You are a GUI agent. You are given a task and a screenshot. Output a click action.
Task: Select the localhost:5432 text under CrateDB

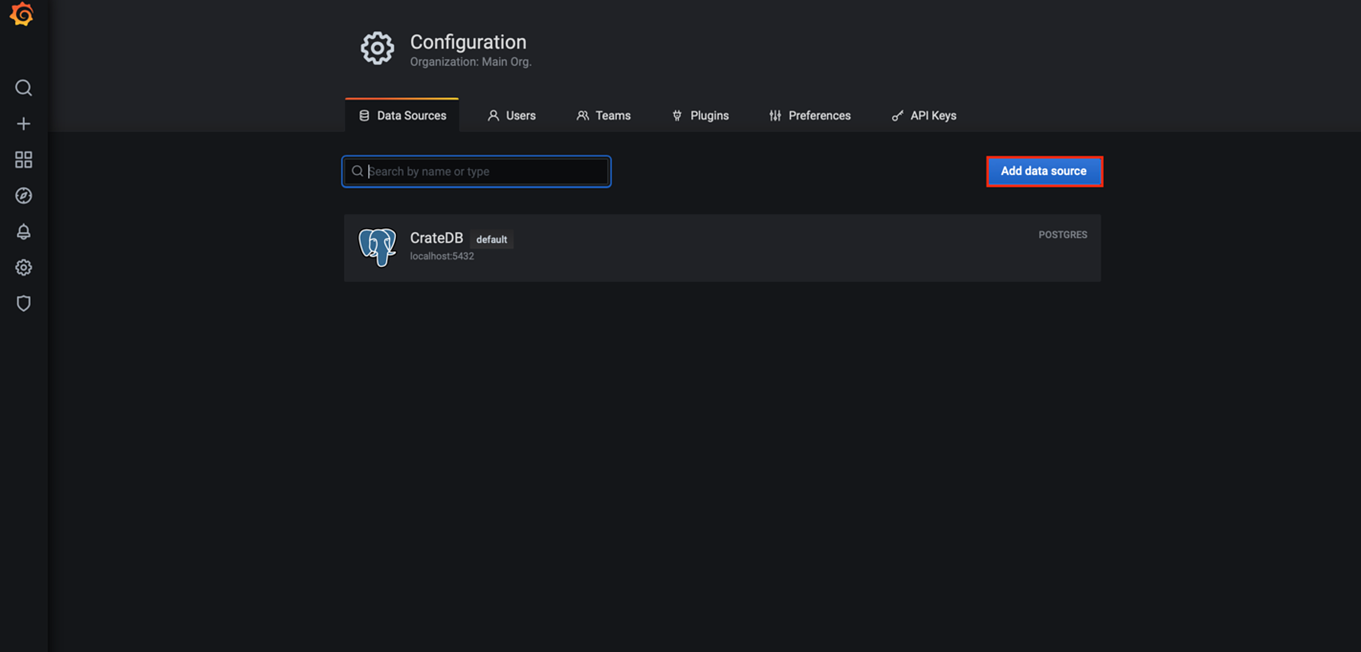(x=442, y=256)
